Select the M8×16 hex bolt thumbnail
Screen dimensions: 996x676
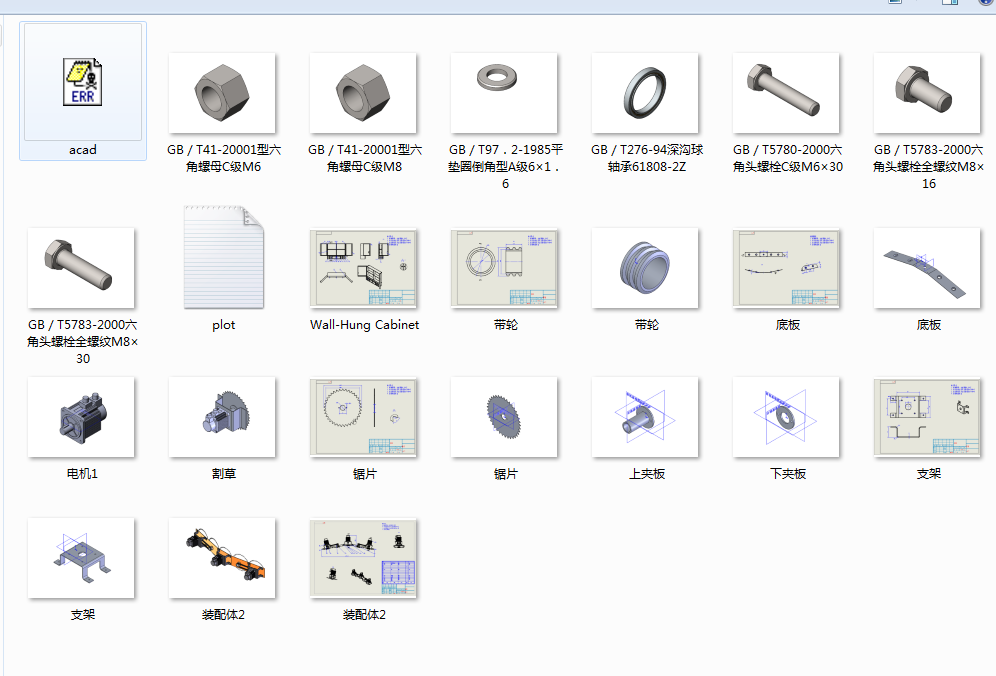[927, 93]
